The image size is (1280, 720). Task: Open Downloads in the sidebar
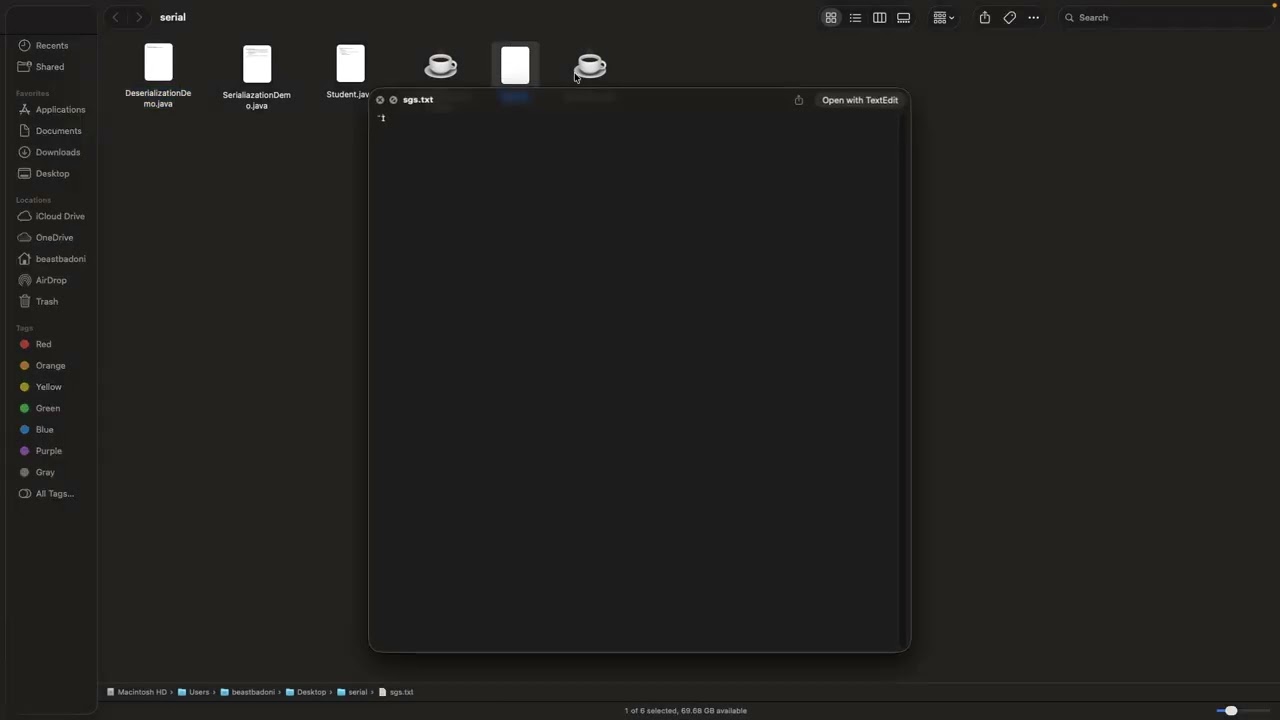pos(57,152)
